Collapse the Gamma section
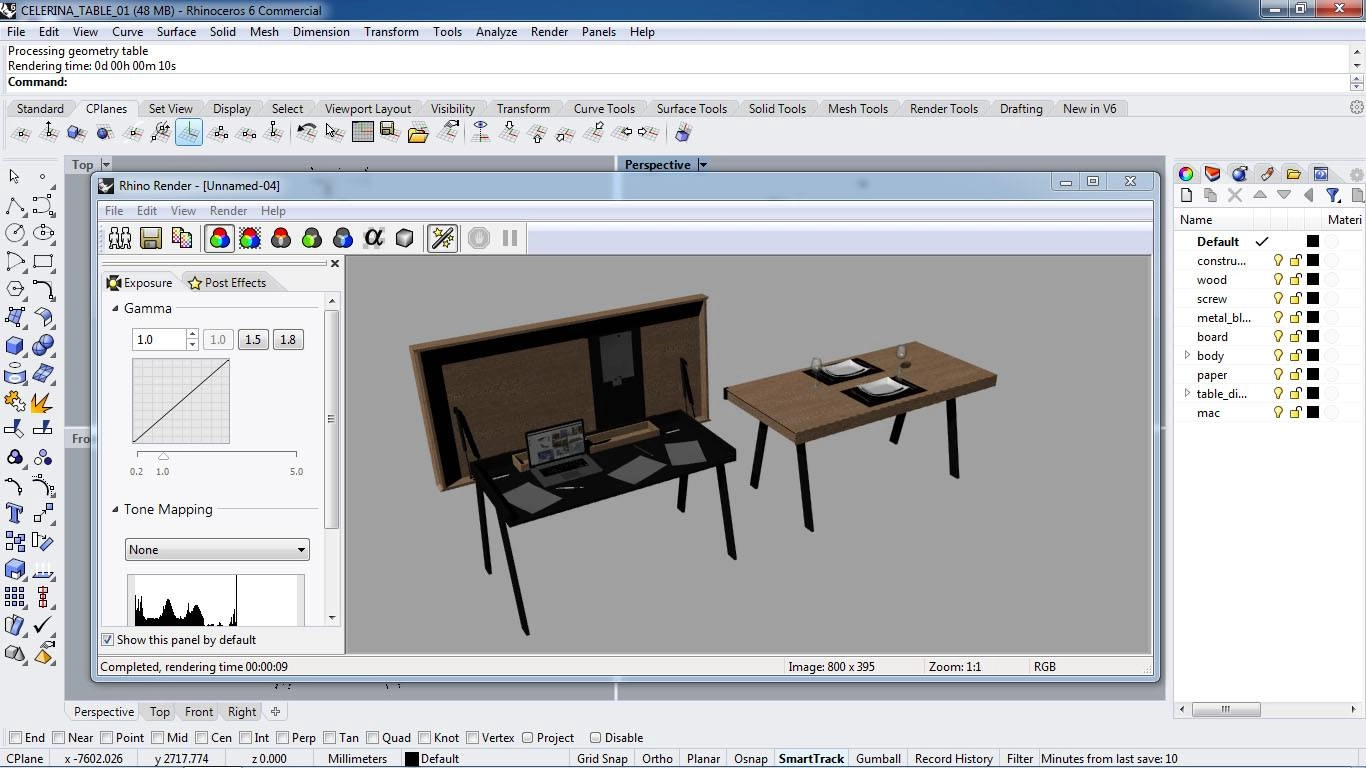The image size is (1366, 768). click(x=115, y=309)
